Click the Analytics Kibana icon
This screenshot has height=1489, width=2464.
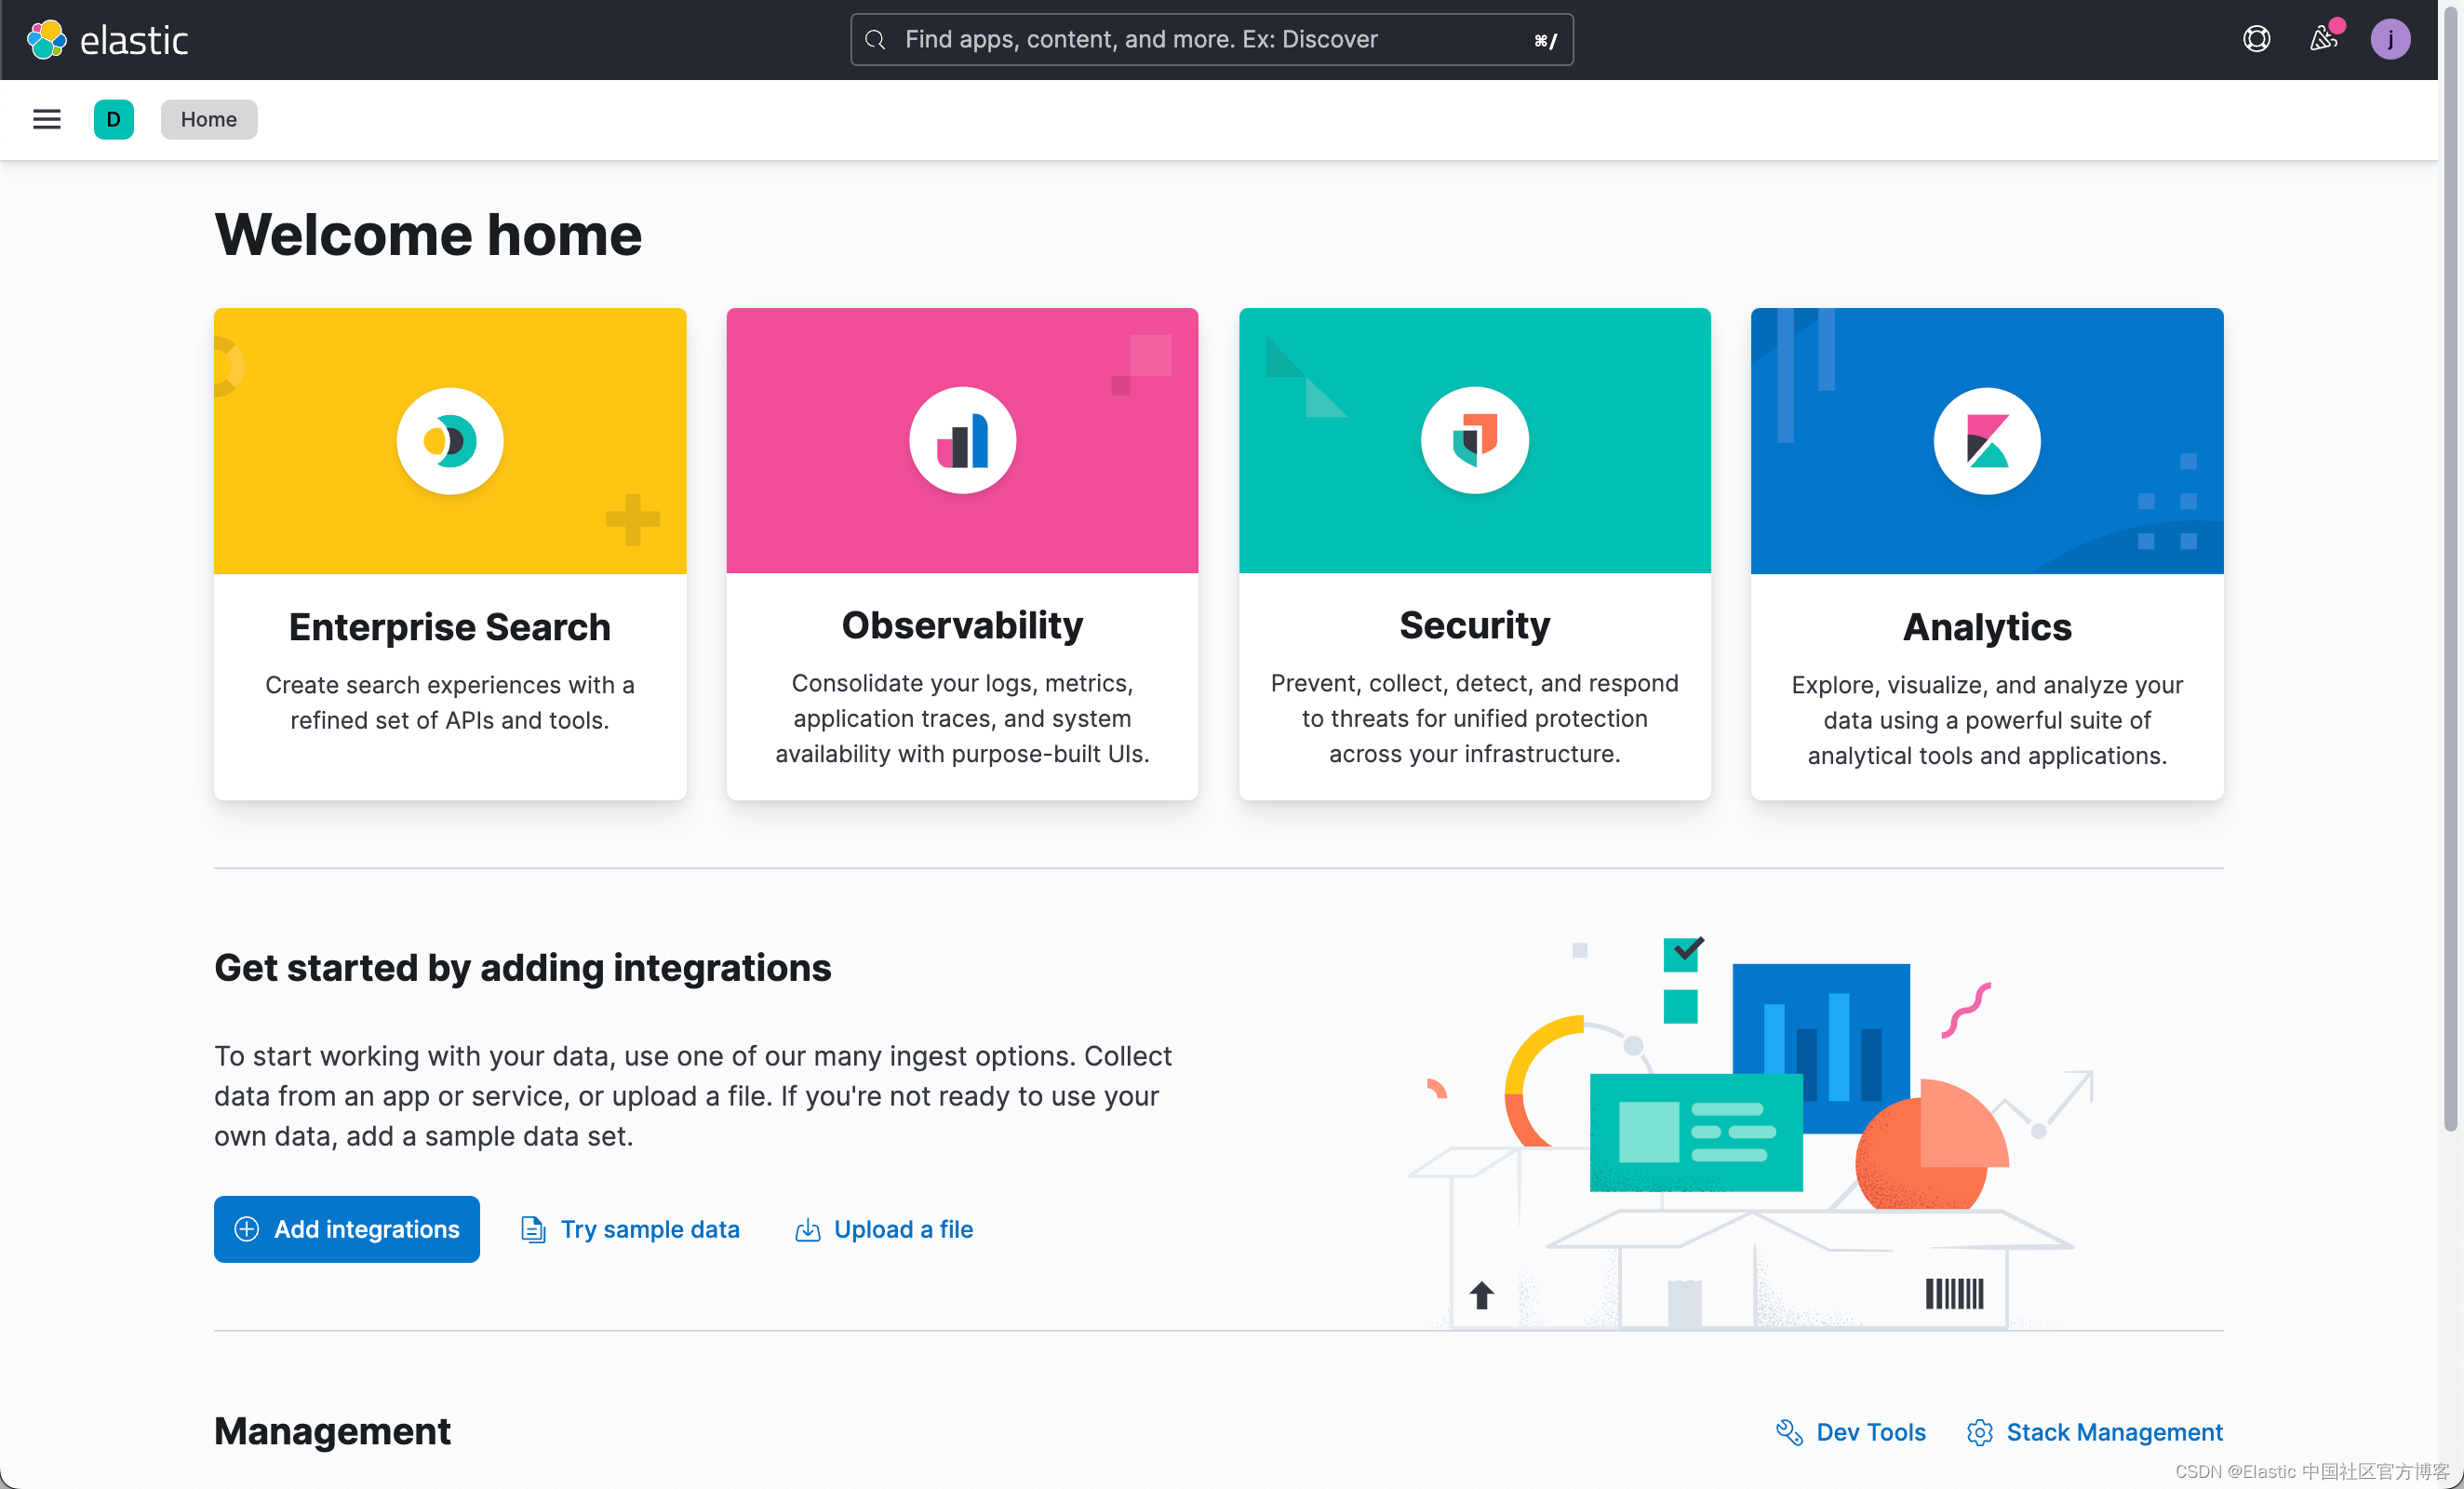tap(1986, 440)
